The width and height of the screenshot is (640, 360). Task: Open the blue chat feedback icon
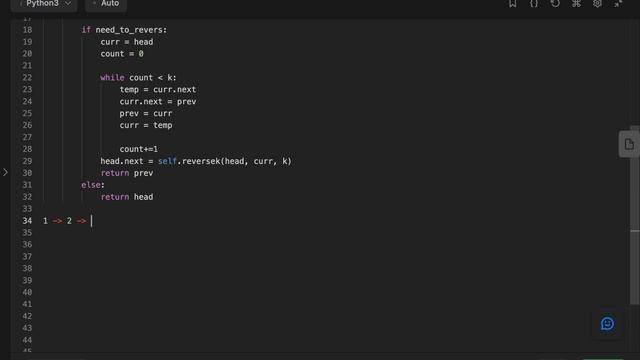click(607, 324)
